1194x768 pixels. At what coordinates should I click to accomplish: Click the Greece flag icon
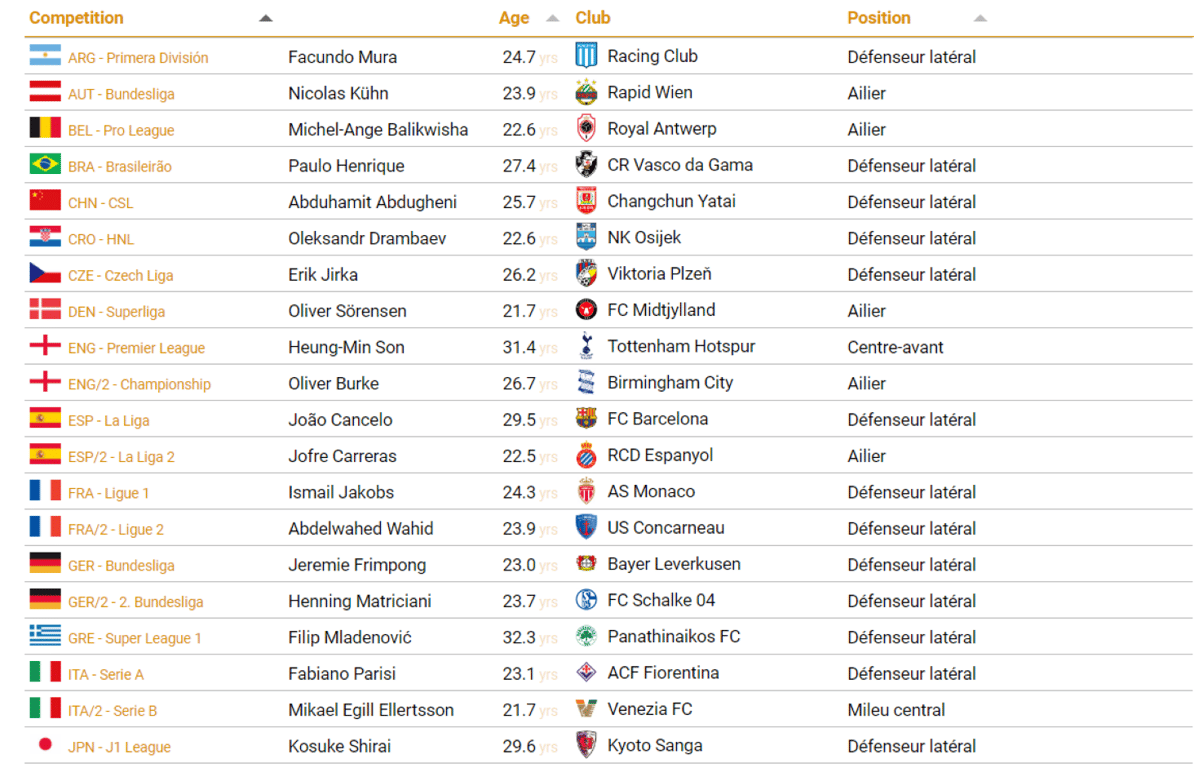(x=45, y=636)
